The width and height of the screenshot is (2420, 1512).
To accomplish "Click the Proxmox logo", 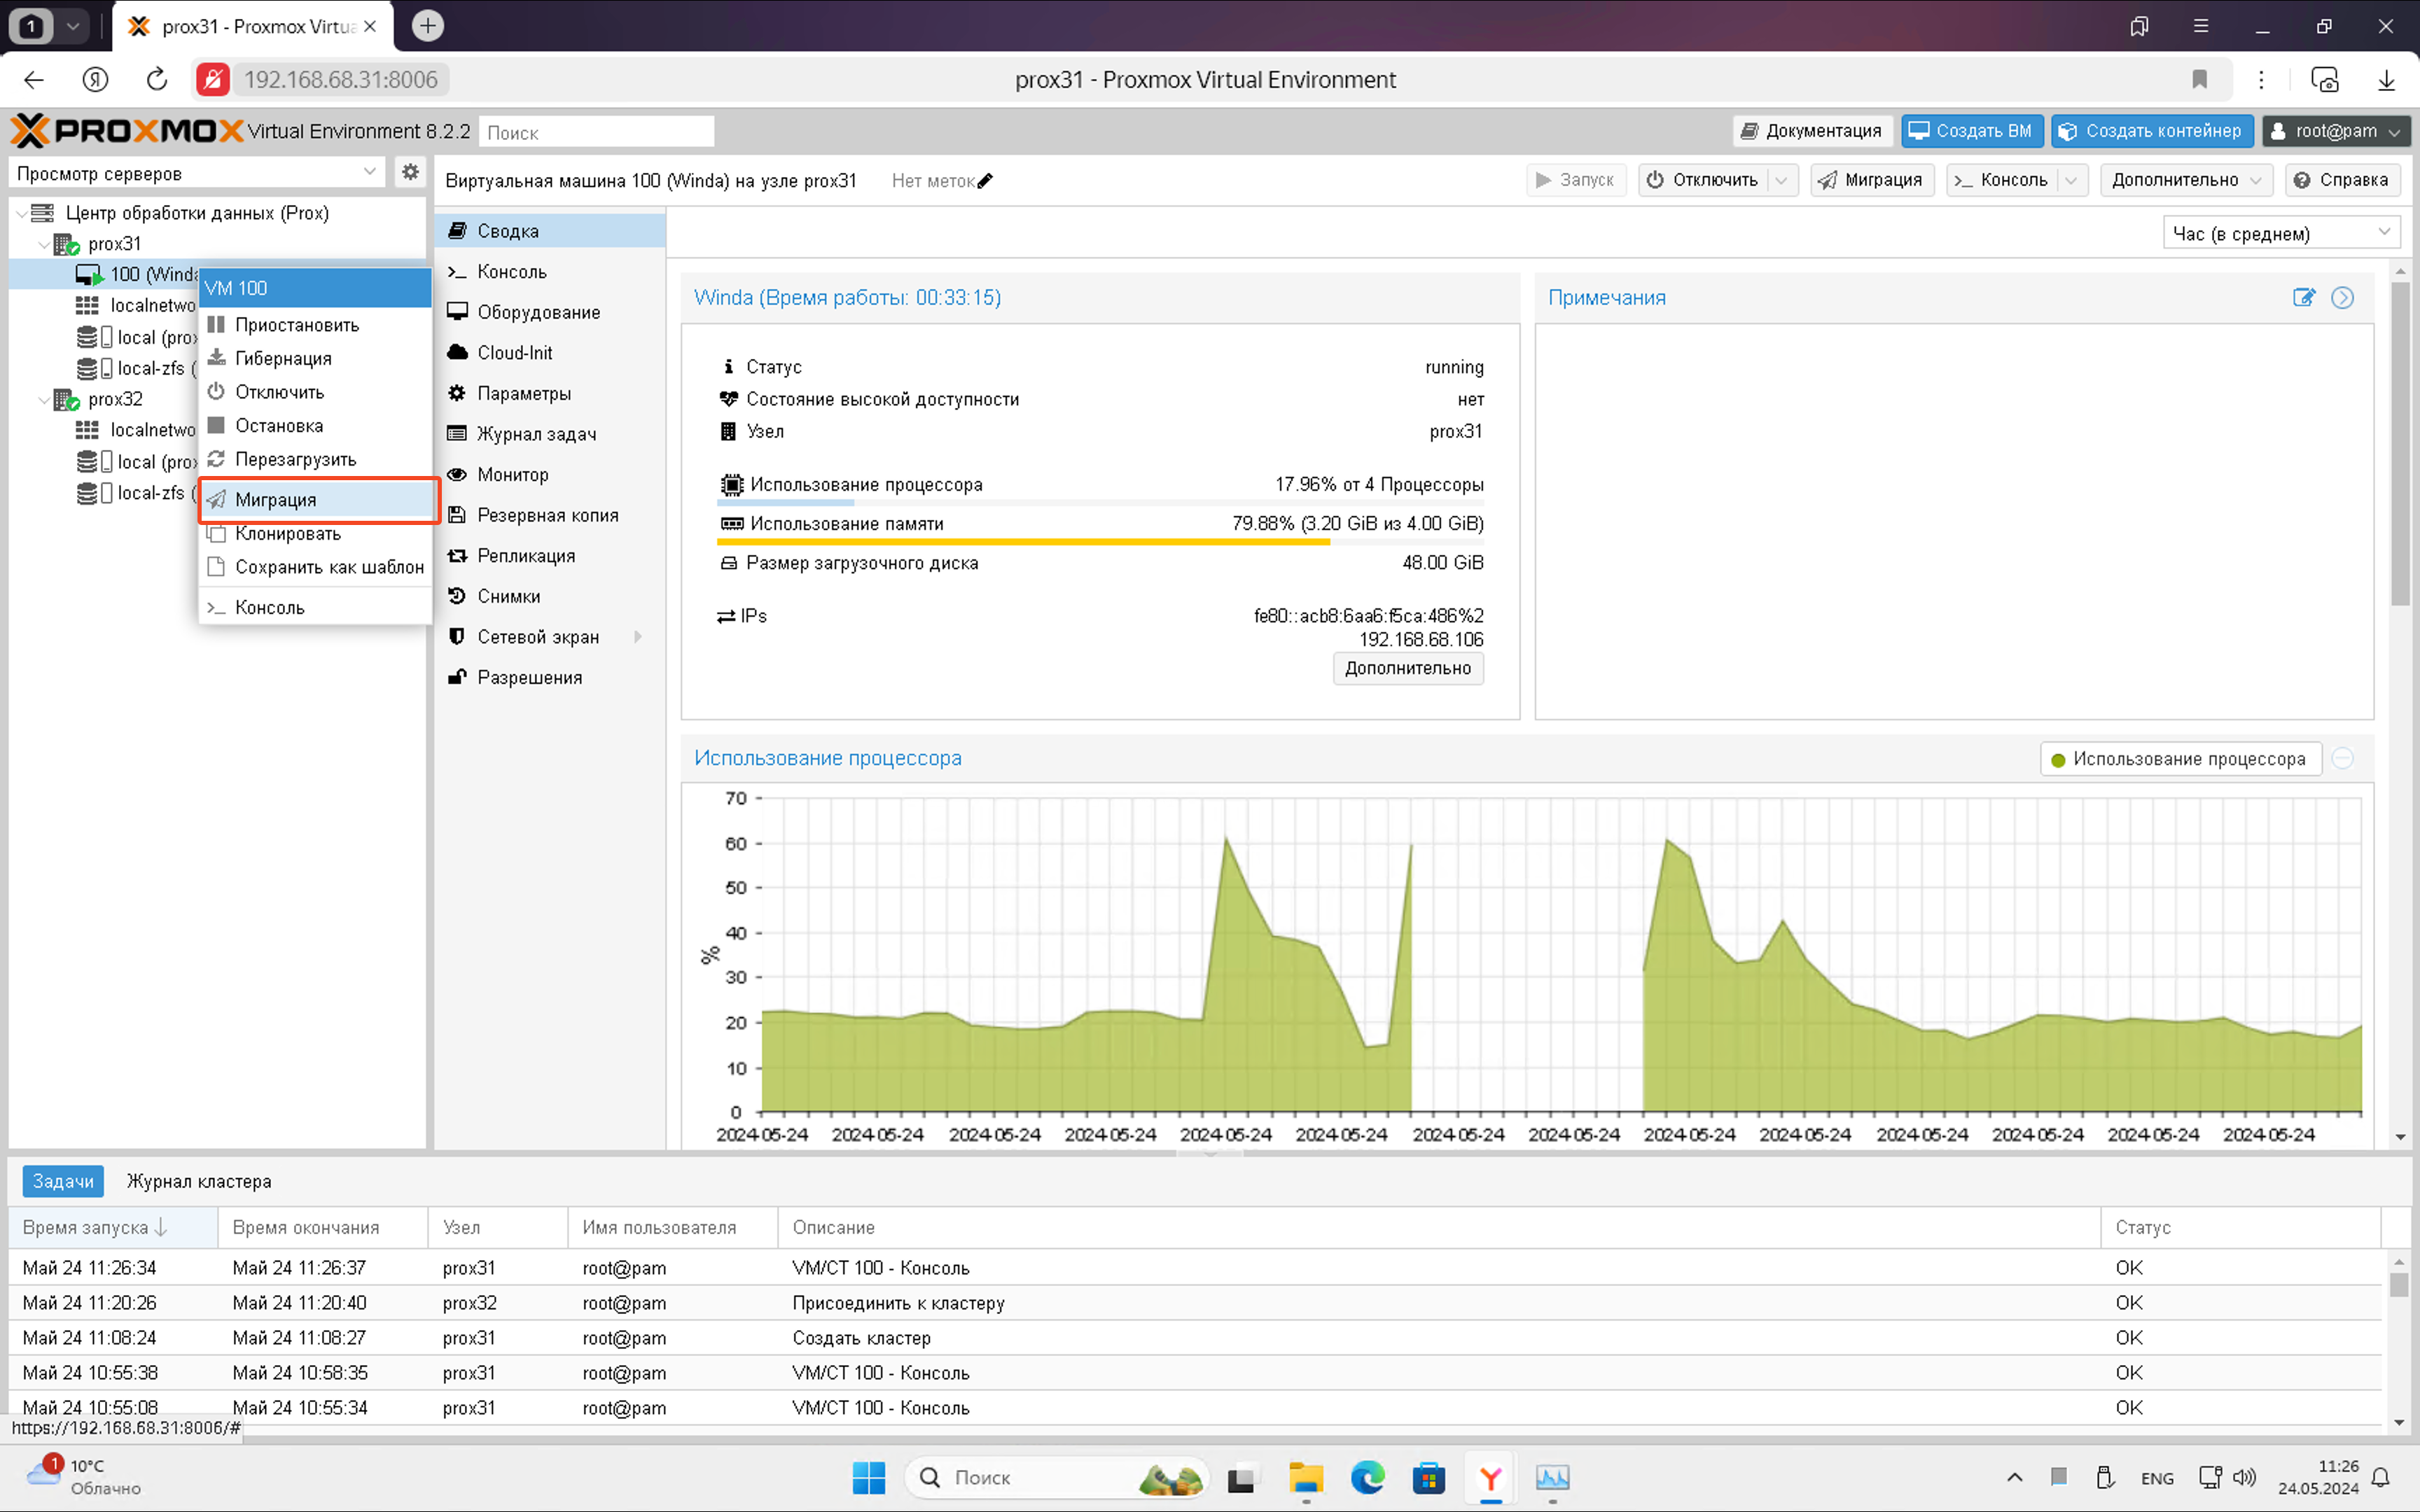I will click(x=127, y=131).
